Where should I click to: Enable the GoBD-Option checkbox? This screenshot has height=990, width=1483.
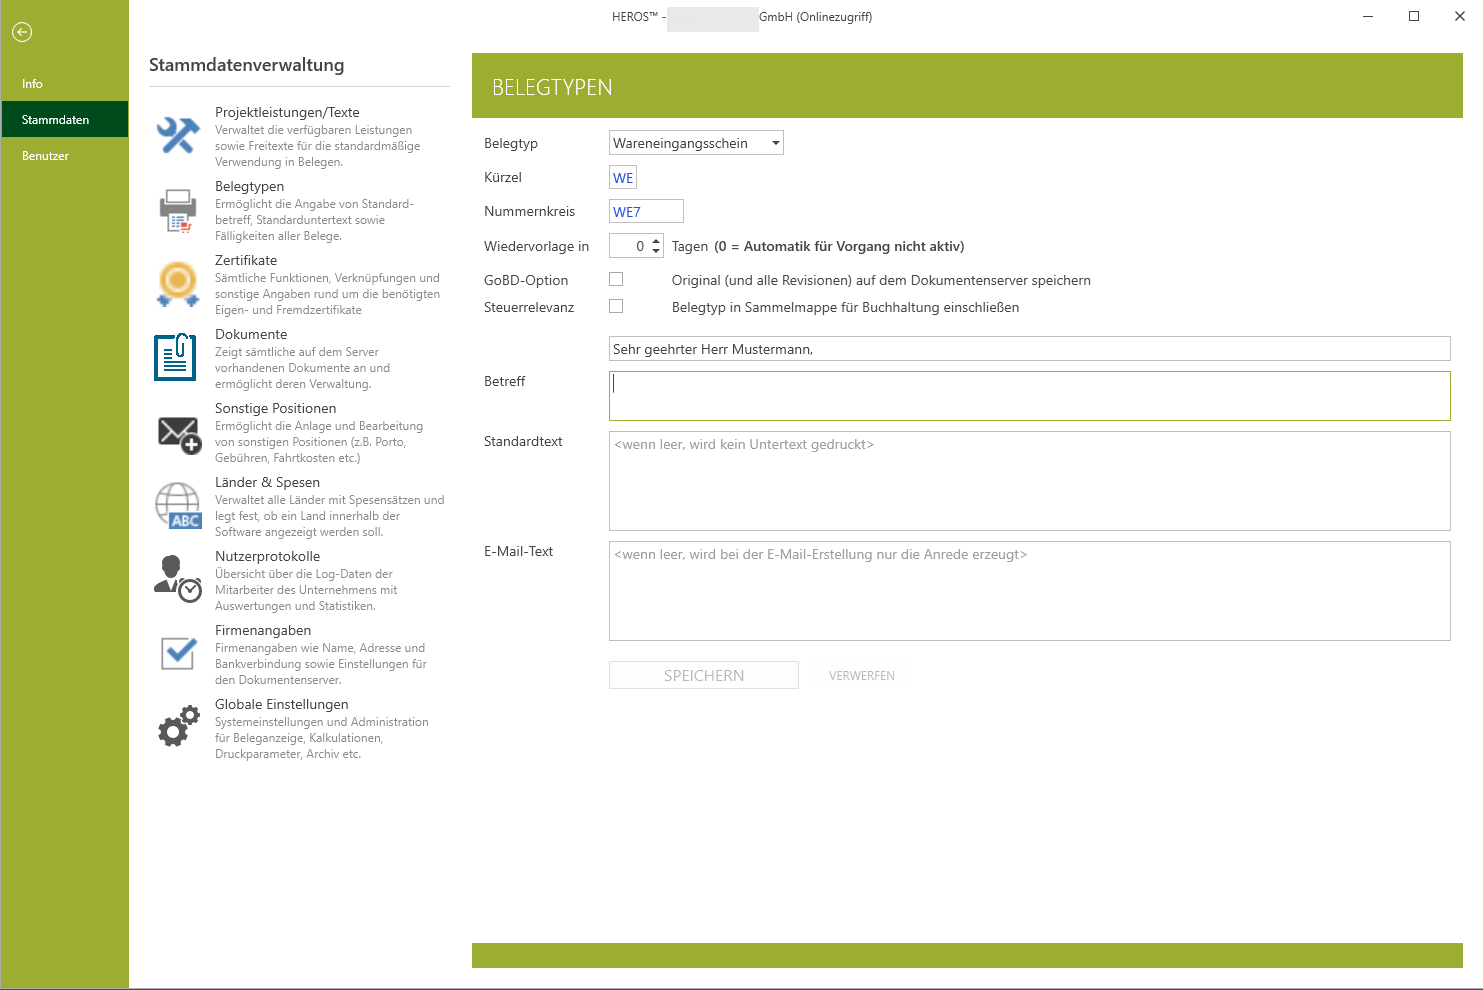(x=616, y=280)
